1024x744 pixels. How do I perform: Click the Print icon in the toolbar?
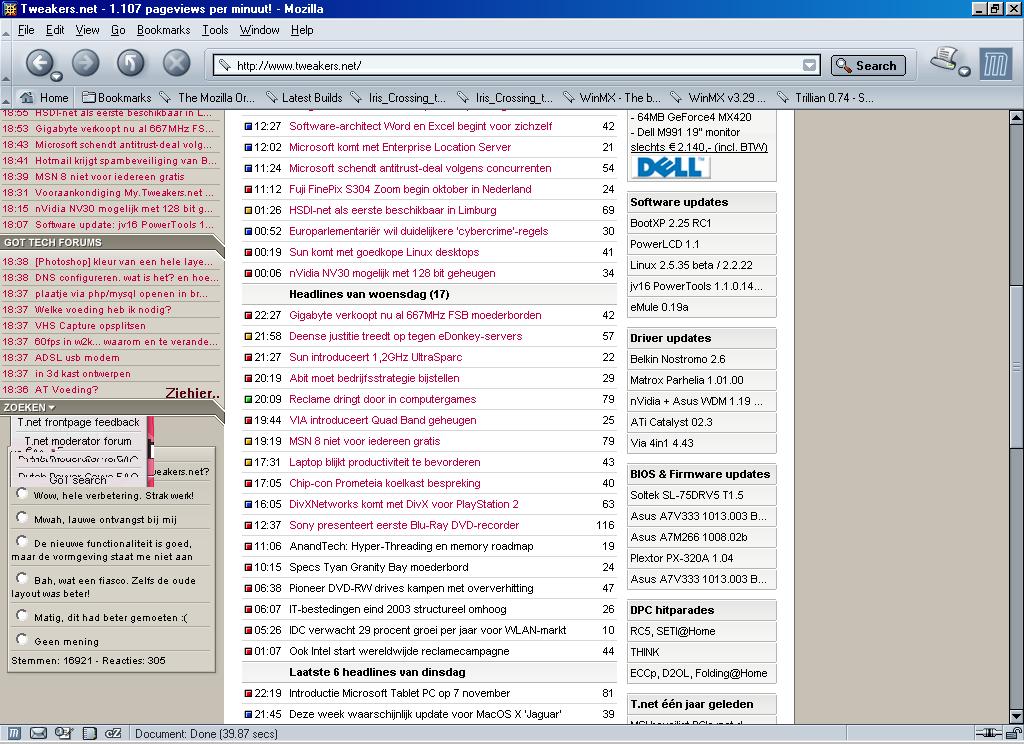click(x=944, y=59)
